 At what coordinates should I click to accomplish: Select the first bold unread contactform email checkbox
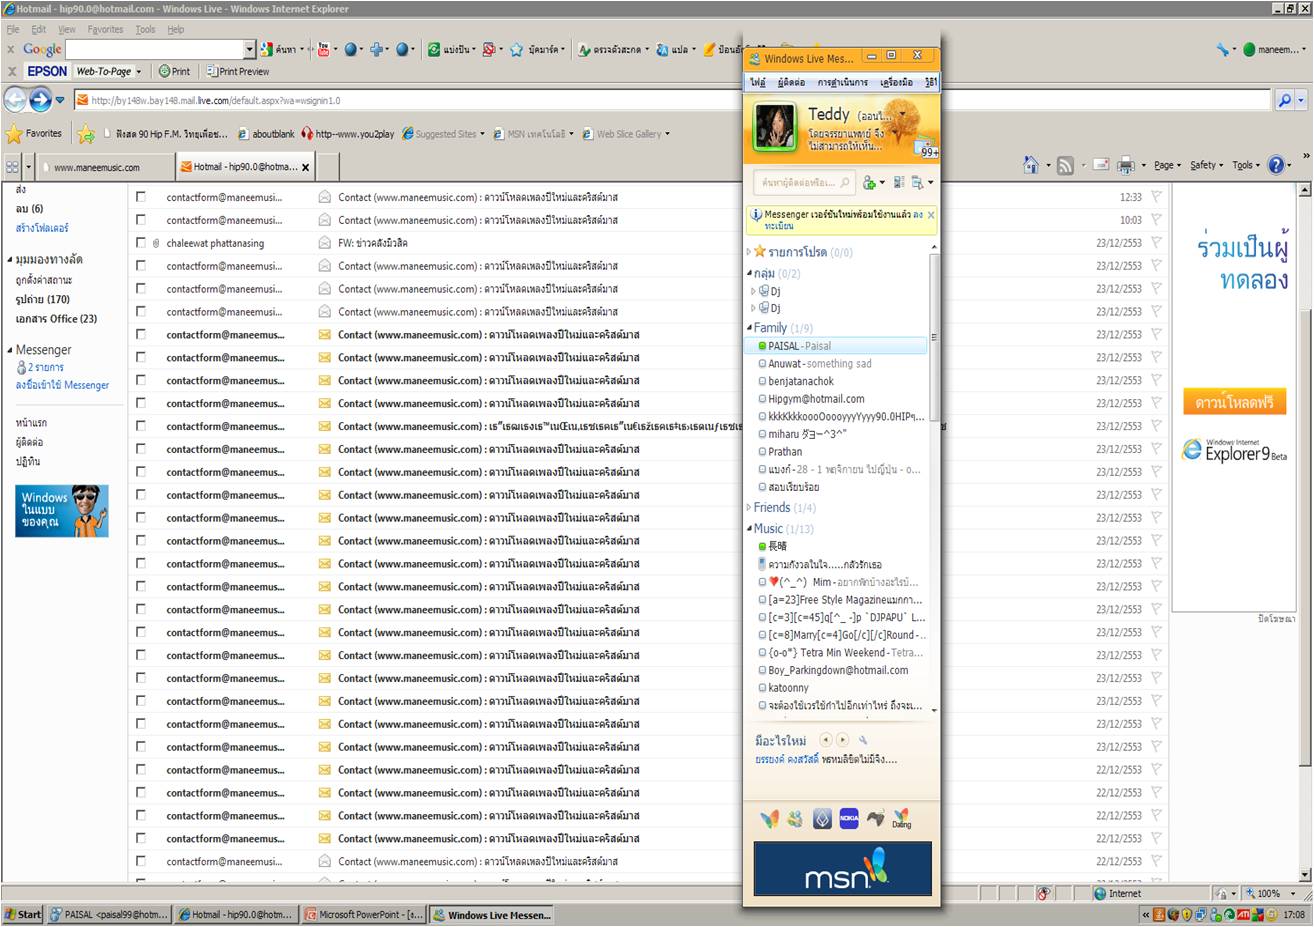[x=141, y=335]
